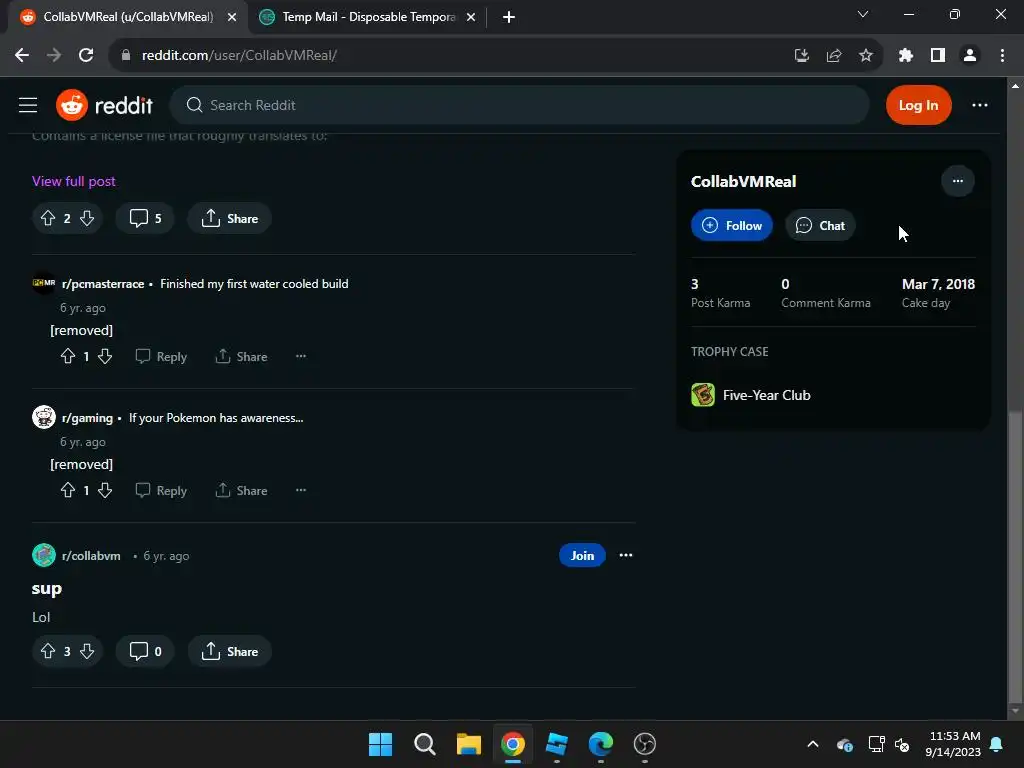The image size is (1024, 768).
Task: Open more options on r/gaming comment
Action: click(x=301, y=490)
